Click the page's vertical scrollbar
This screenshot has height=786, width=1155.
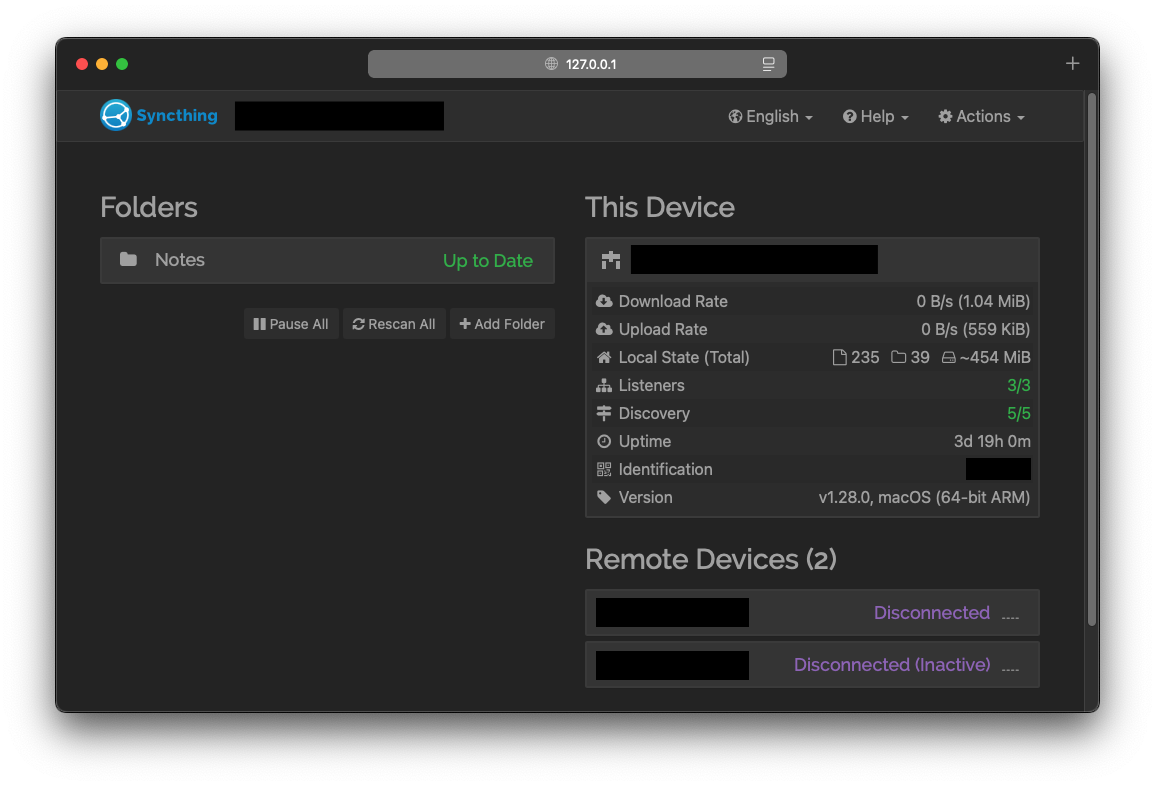pos(1091,360)
